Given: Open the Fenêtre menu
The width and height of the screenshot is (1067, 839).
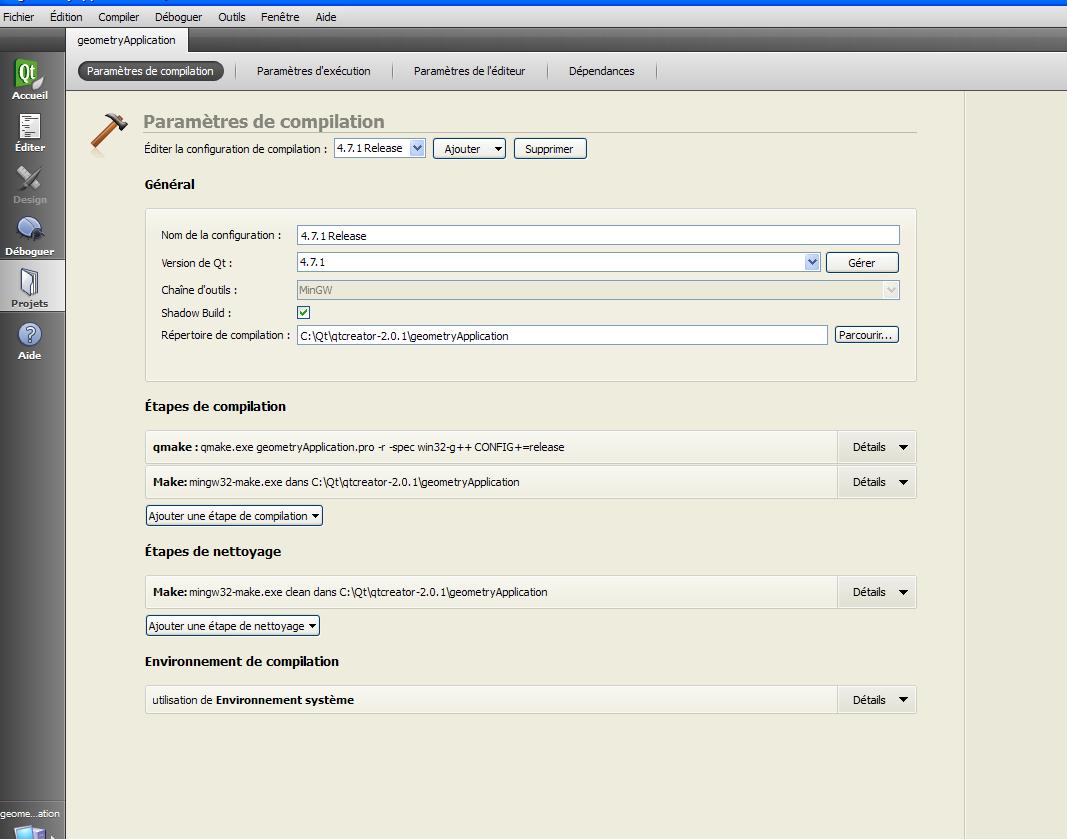Looking at the screenshot, I should [x=280, y=17].
